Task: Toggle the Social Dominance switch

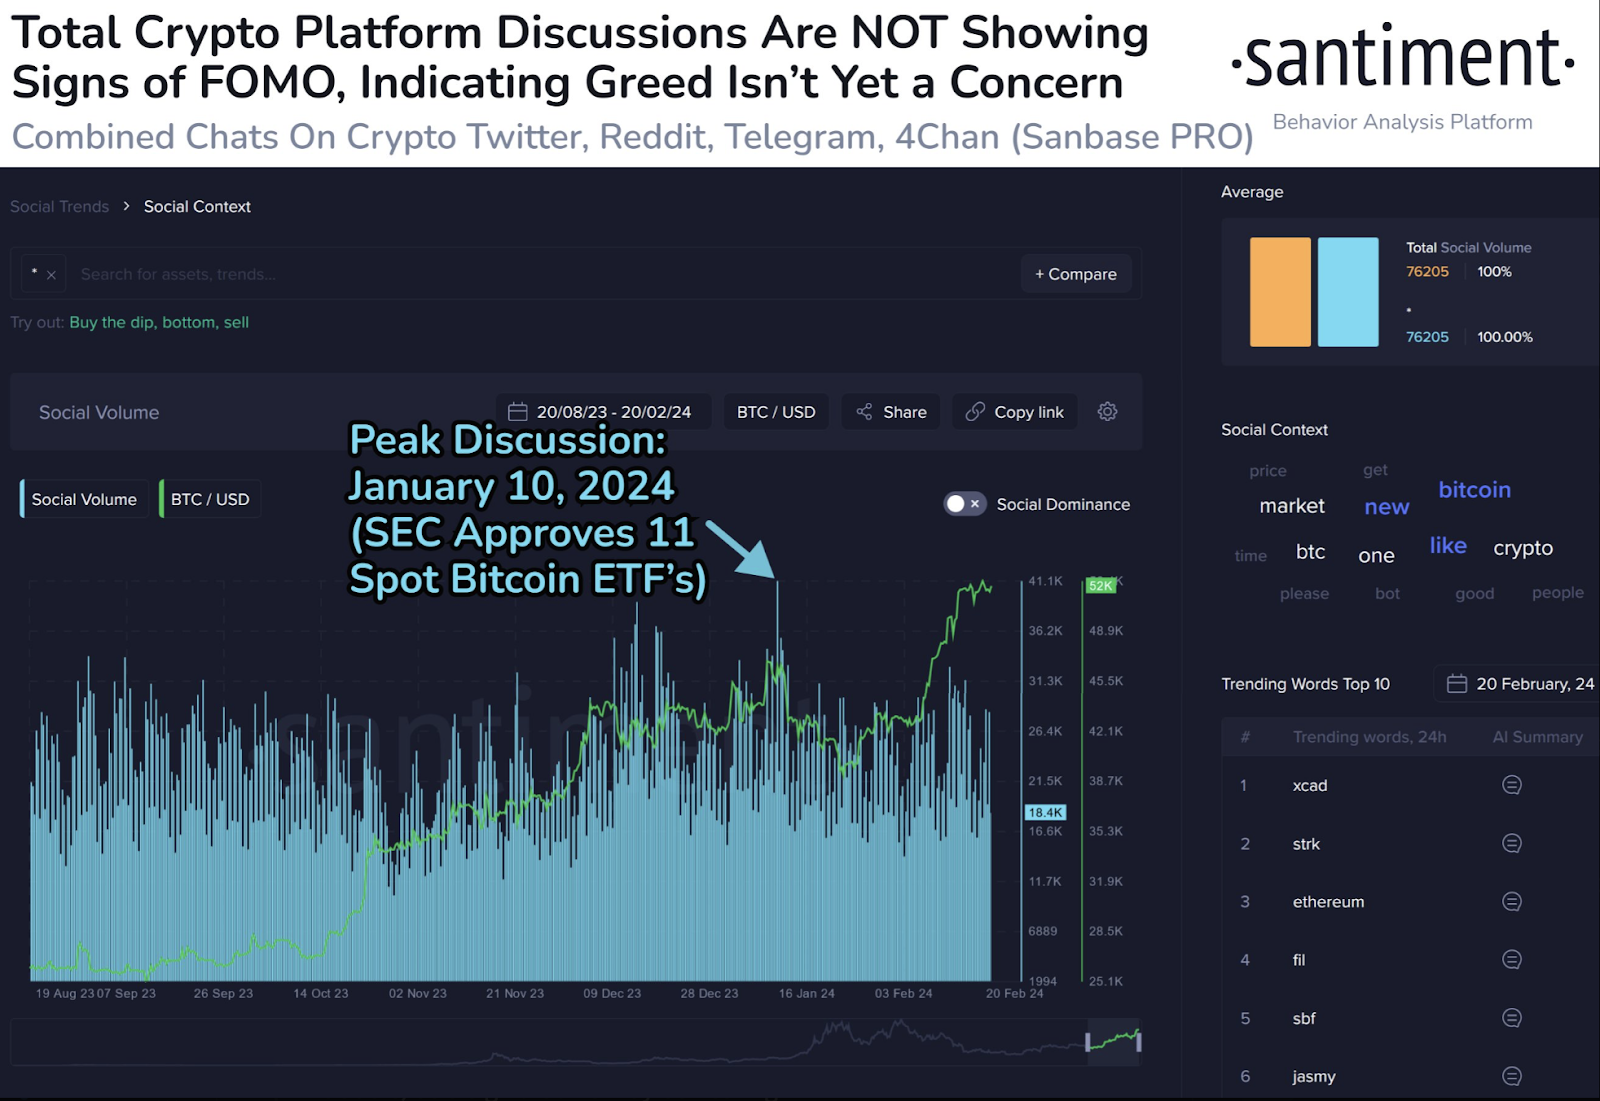Action: pyautogui.click(x=965, y=504)
